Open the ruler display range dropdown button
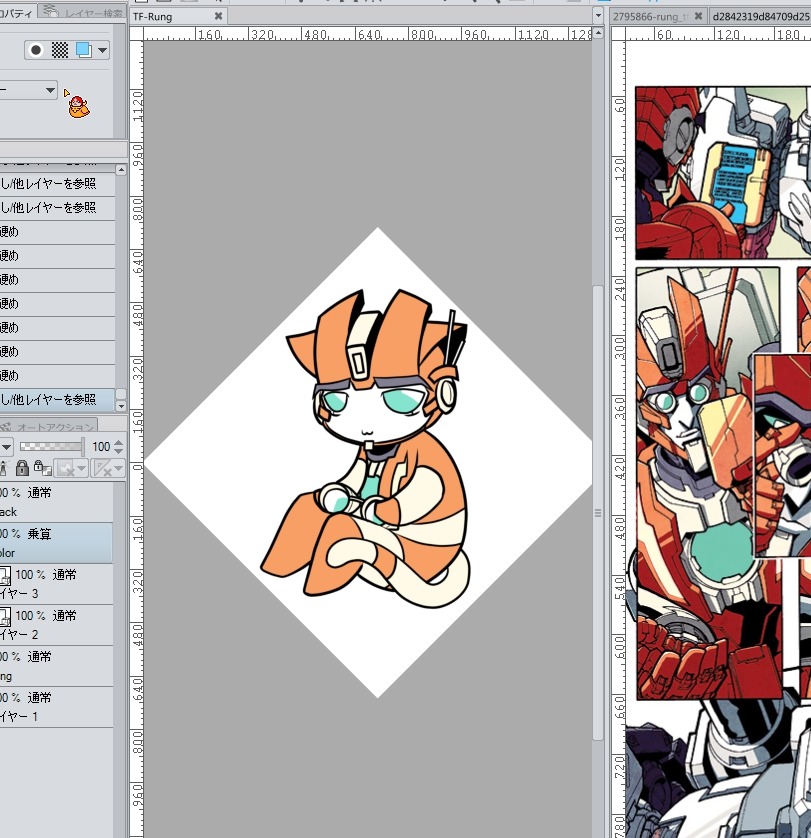 coord(108,469)
